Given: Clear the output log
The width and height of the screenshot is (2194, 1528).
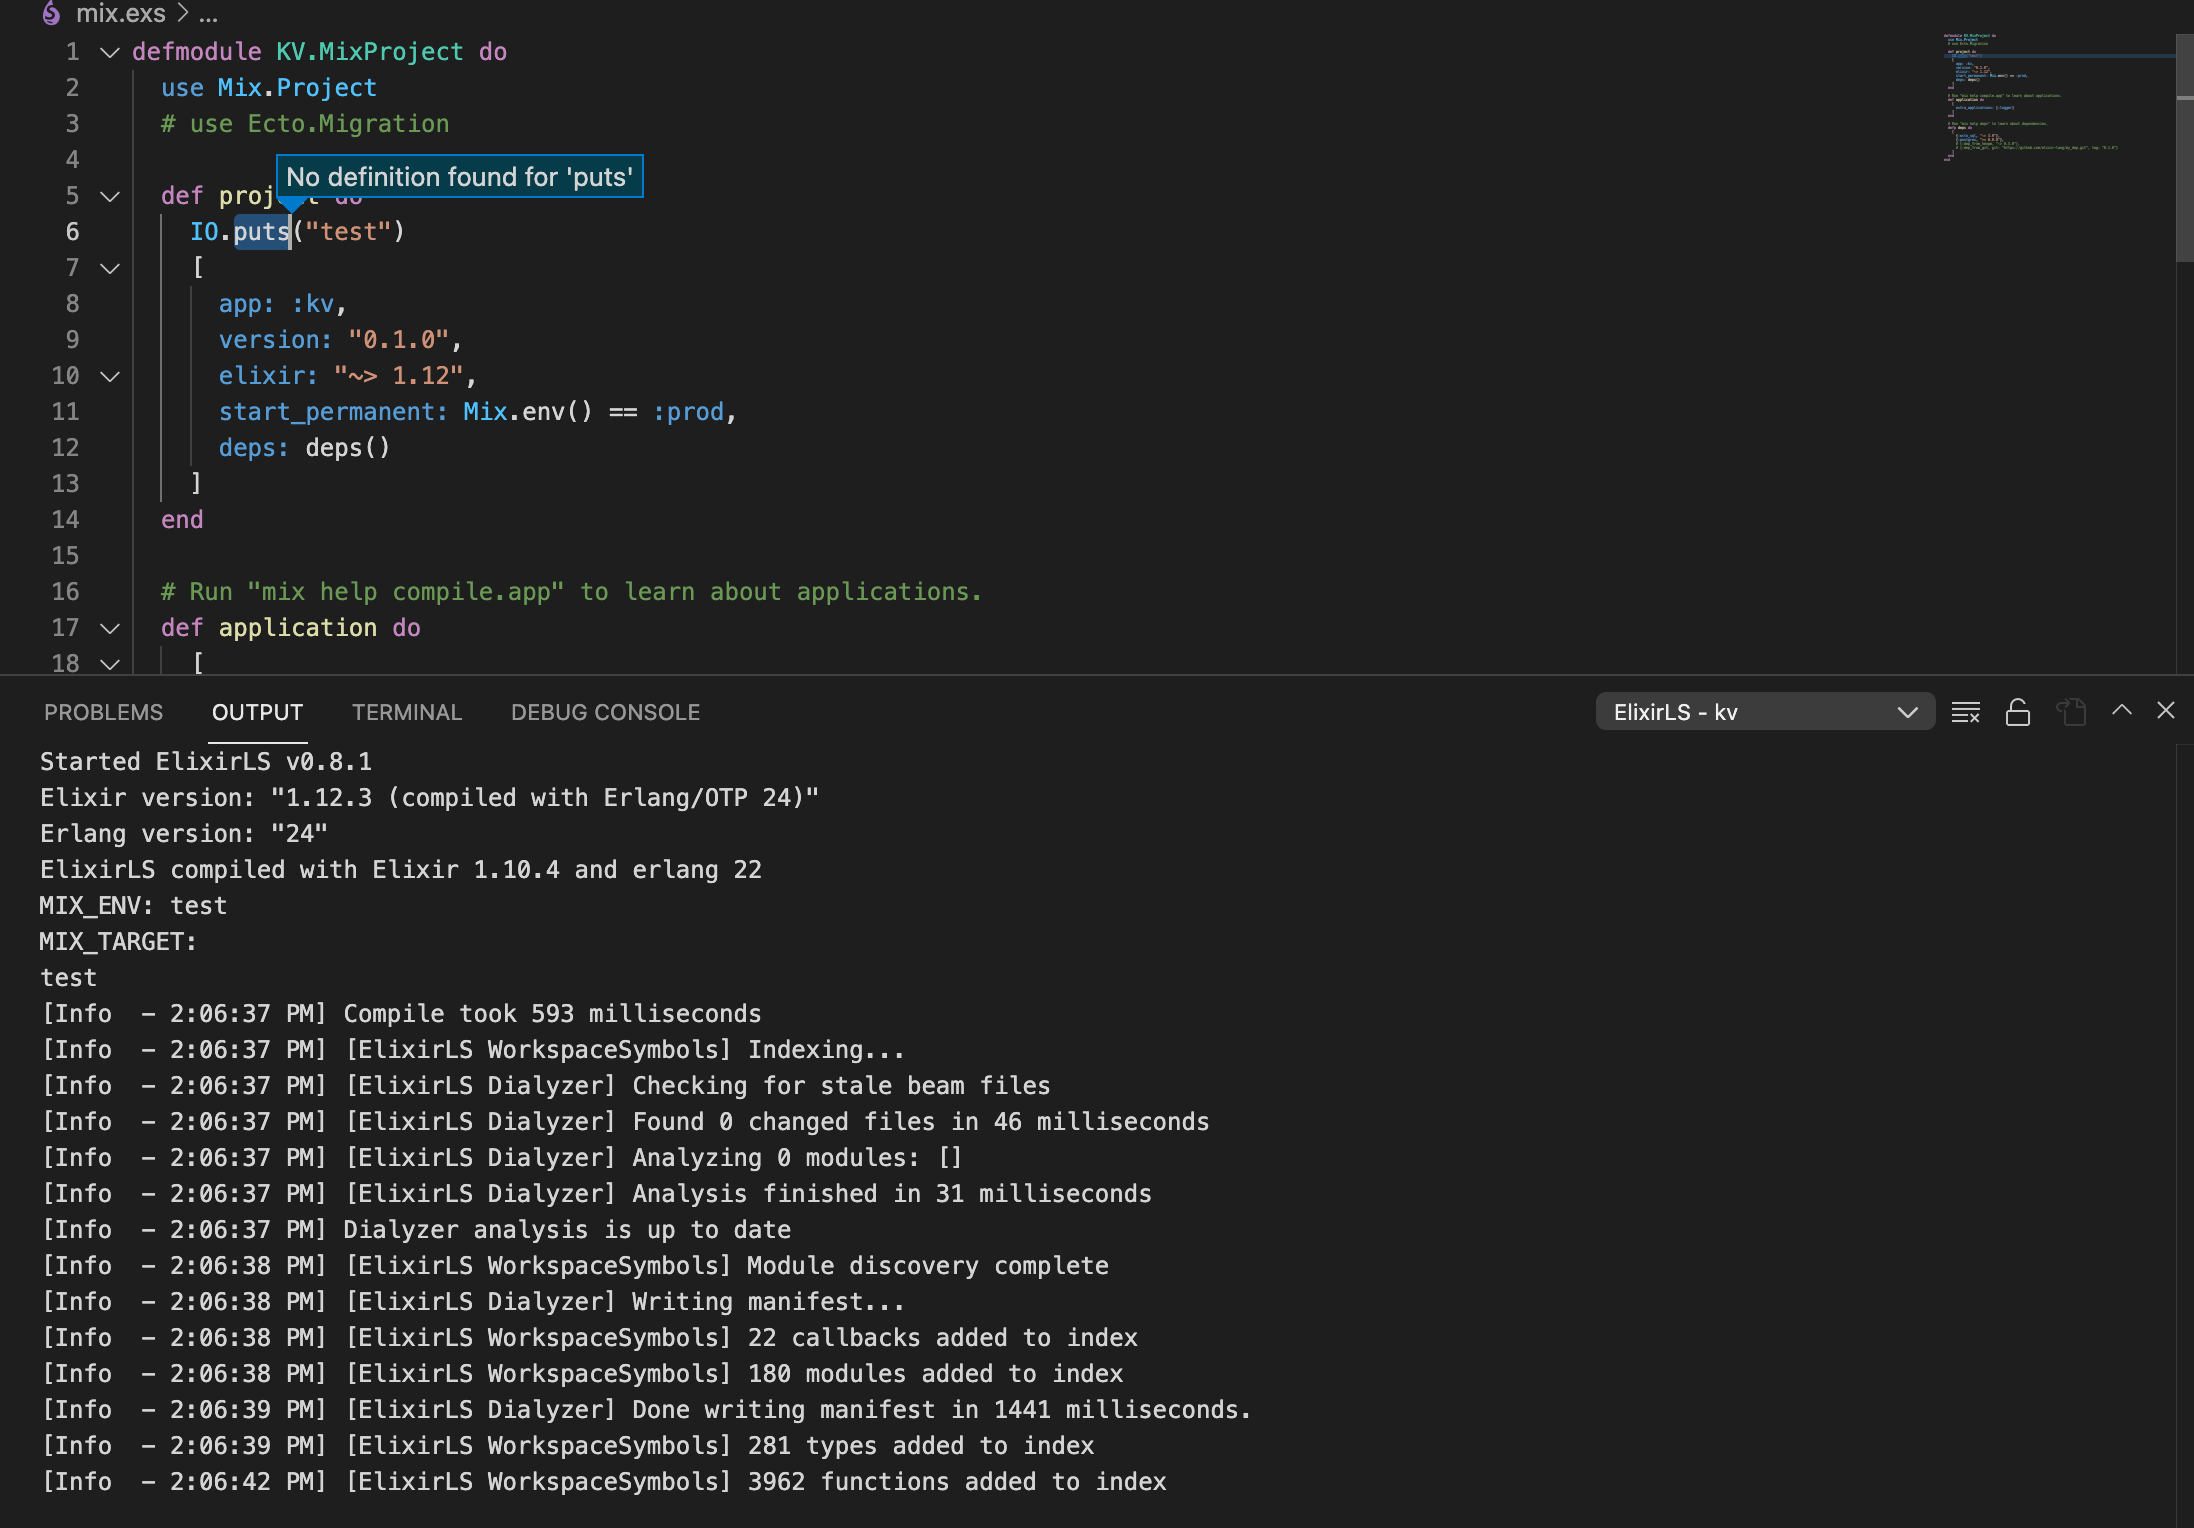Looking at the screenshot, I should pos(1966,712).
